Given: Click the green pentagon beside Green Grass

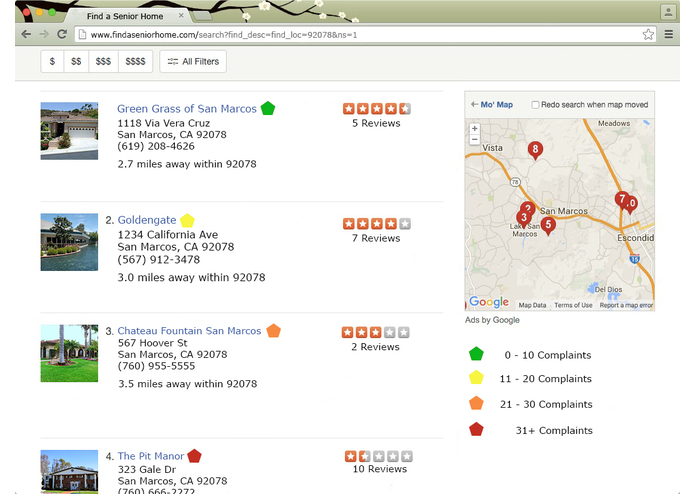Looking at the screenshot, I should (268, 108).
